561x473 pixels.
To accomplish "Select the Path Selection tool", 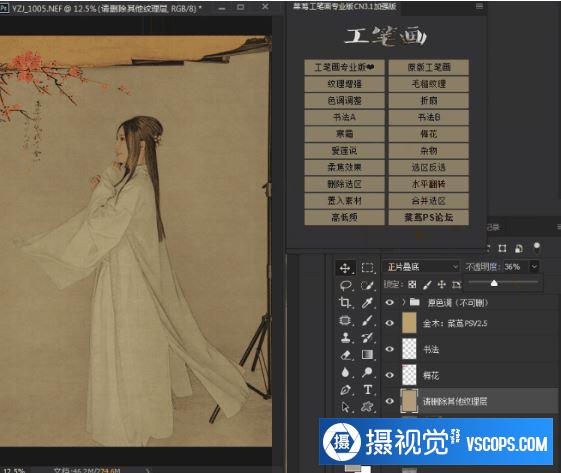I will 345,407.
